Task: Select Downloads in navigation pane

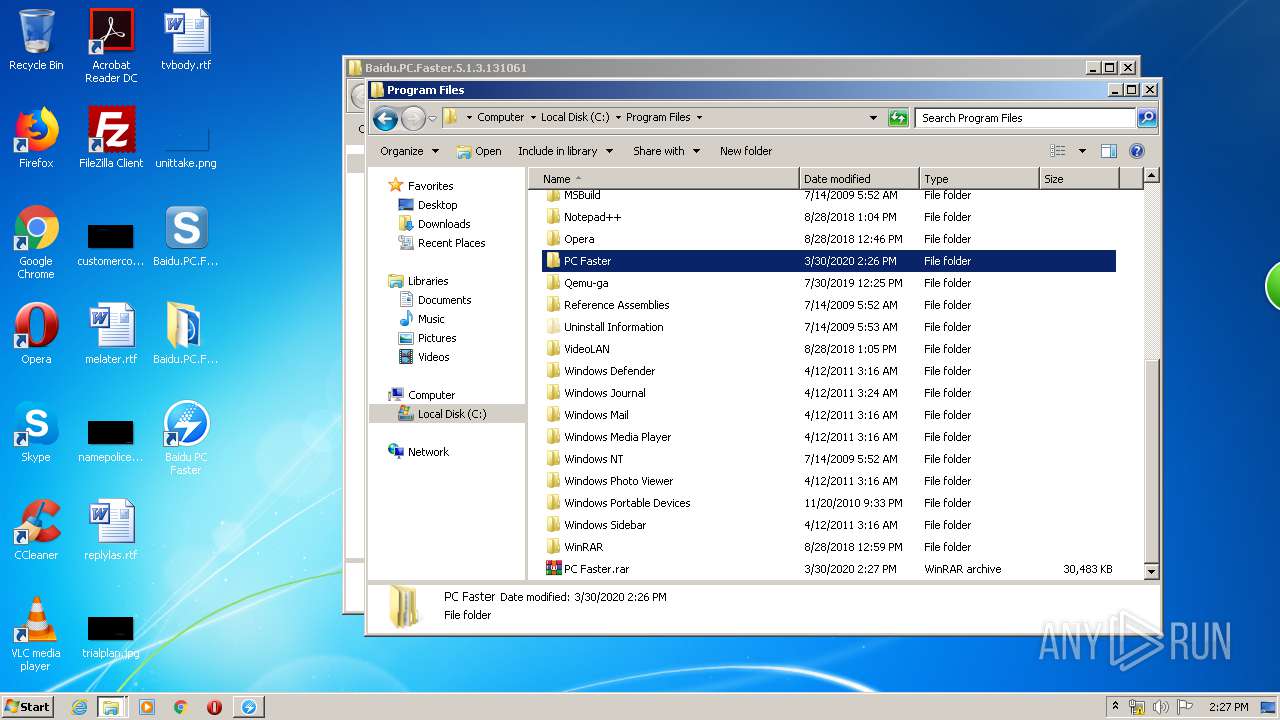Action: click(434, 224)
